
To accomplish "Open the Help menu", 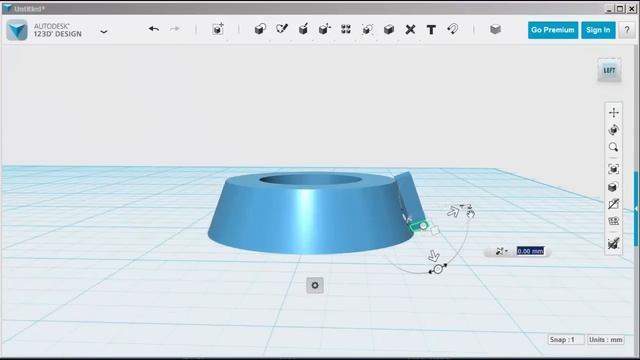I will [x=627, y=30].
